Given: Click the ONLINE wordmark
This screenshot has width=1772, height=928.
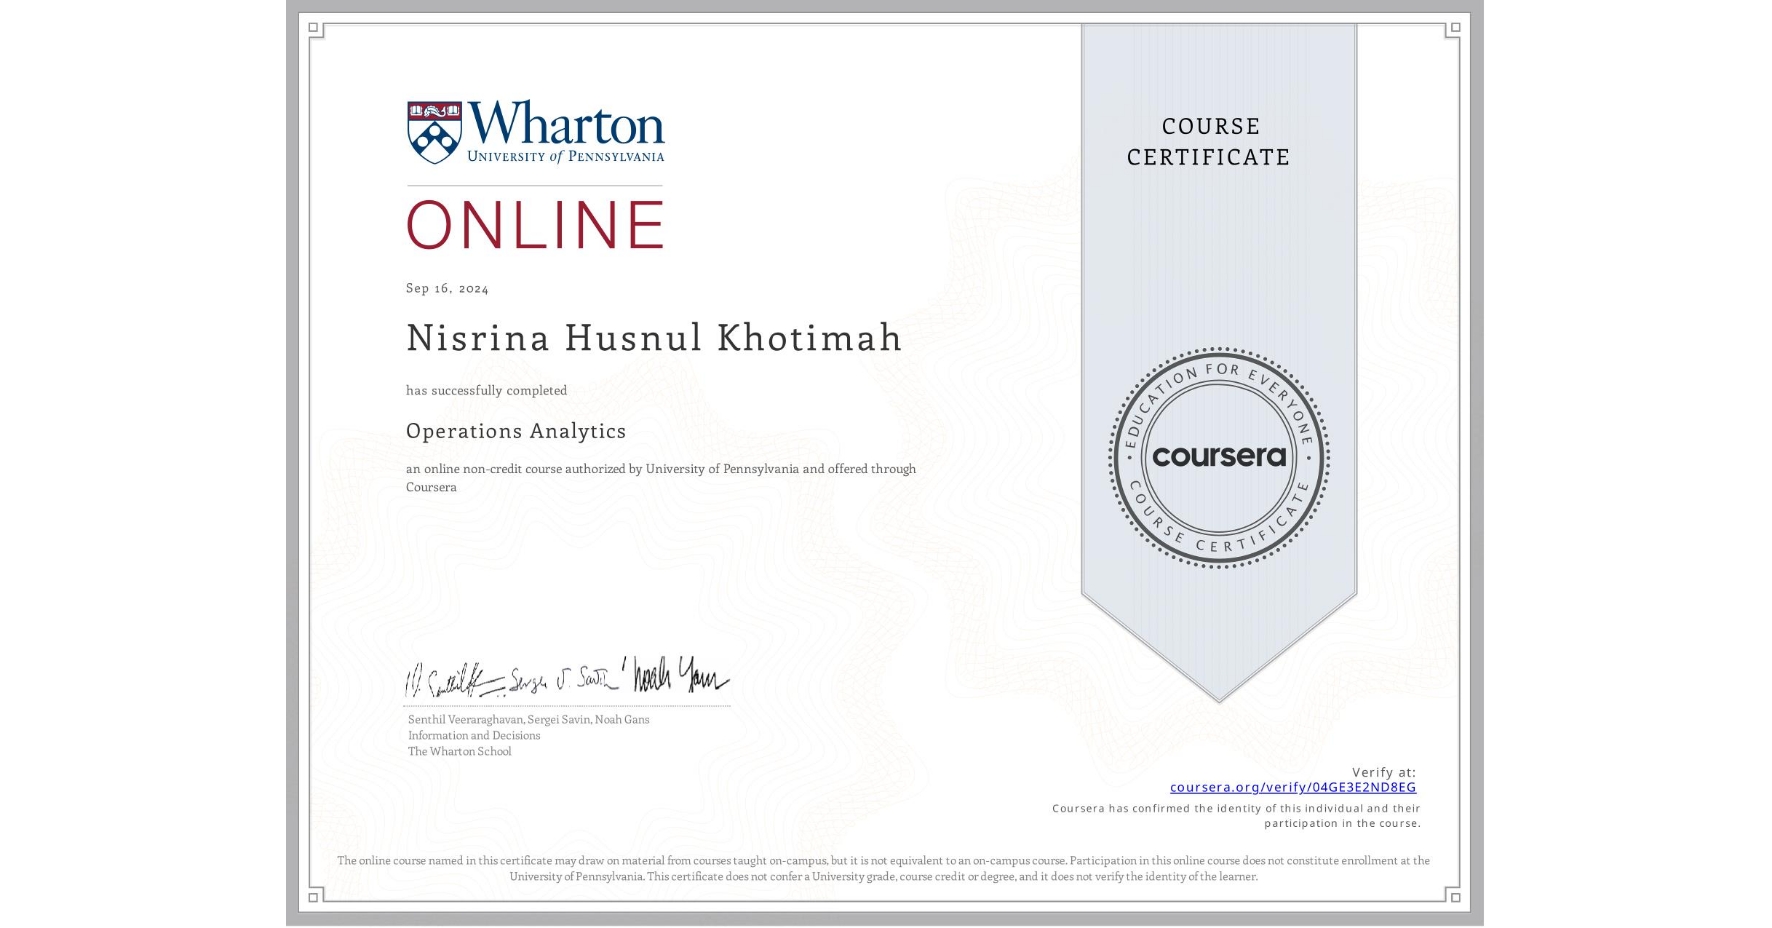Looking at the screenshot, I should click(535, 224).
